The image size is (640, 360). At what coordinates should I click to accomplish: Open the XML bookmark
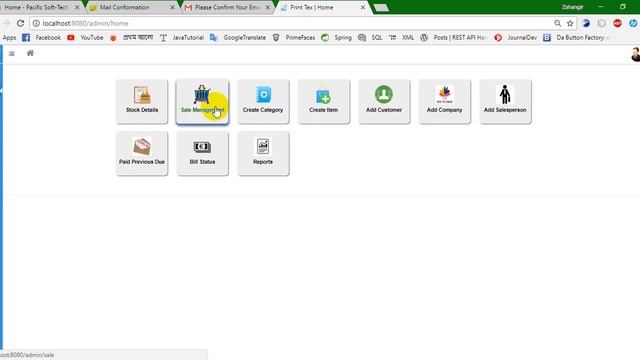pos(401,38)
